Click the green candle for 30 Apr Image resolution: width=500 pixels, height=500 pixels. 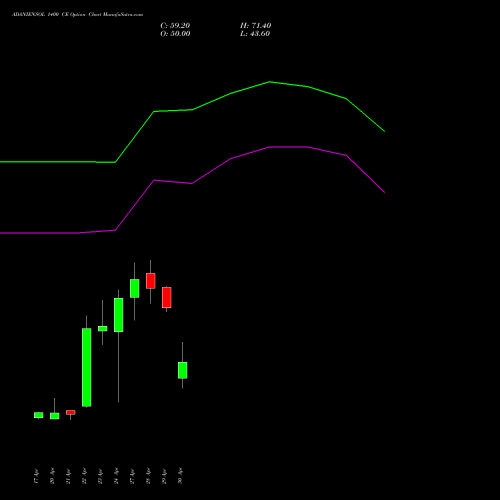pyautogui.click(x=183, y=370)
